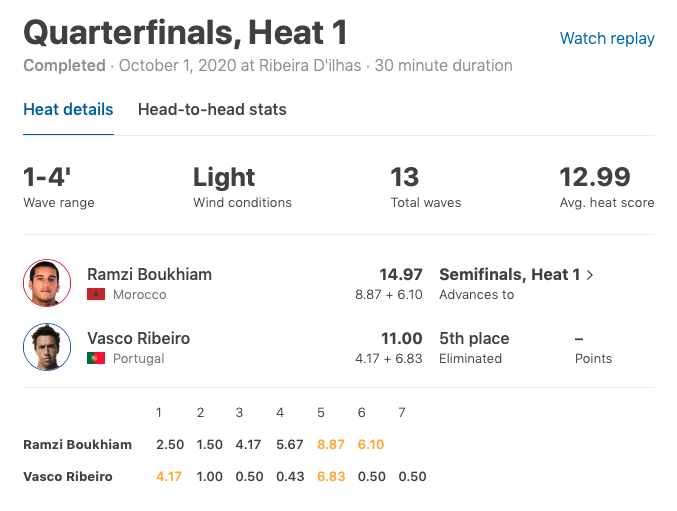Click the Quarterfinals, Heat 1 heading

185,33
